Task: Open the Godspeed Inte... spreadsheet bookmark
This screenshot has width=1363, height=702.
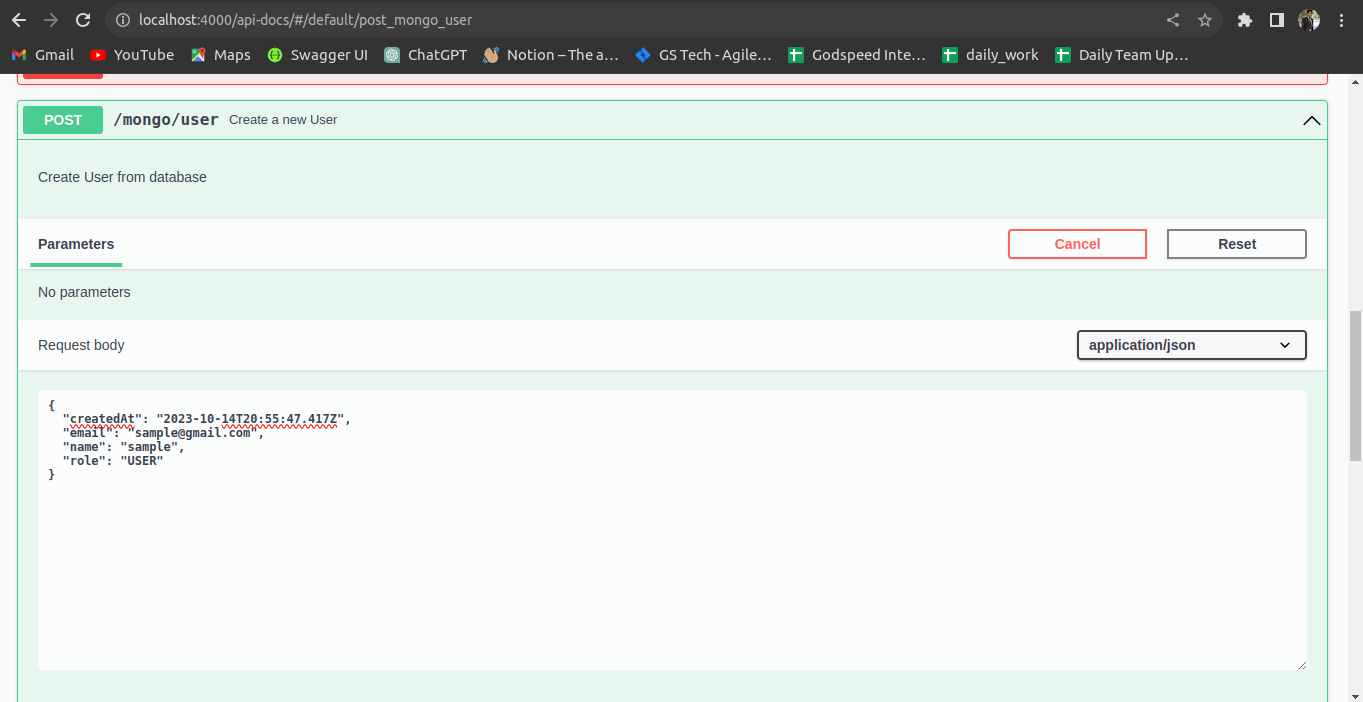Action: 857,55
